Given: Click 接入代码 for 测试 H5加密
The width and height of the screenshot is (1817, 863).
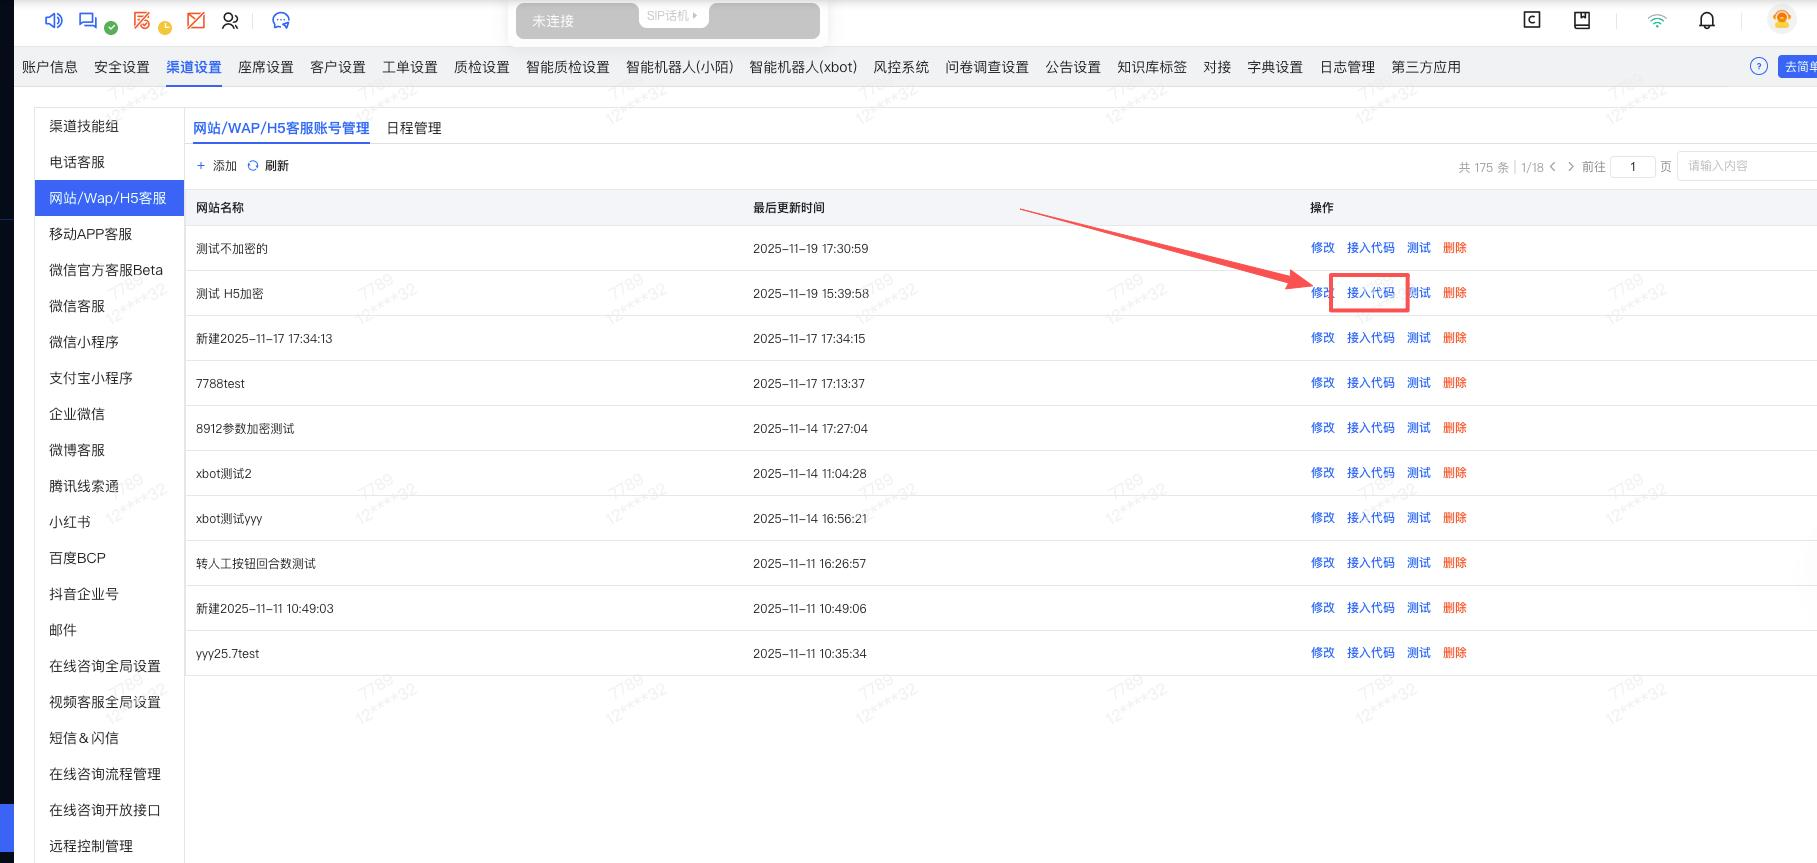Looking at the screenshot, I should click(1370, 293).
